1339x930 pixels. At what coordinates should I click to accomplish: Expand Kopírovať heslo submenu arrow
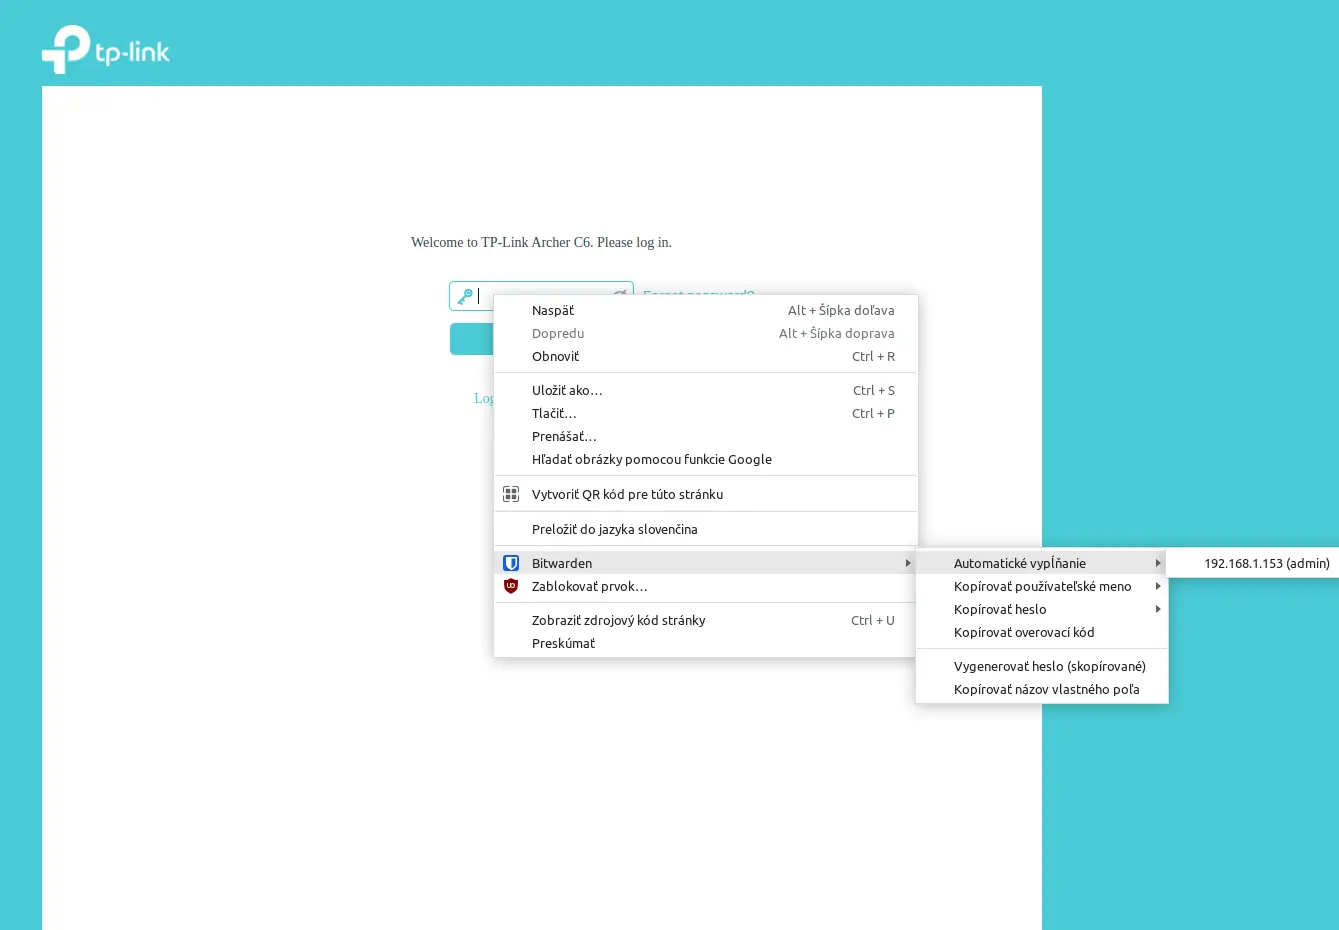[1158, 609]
